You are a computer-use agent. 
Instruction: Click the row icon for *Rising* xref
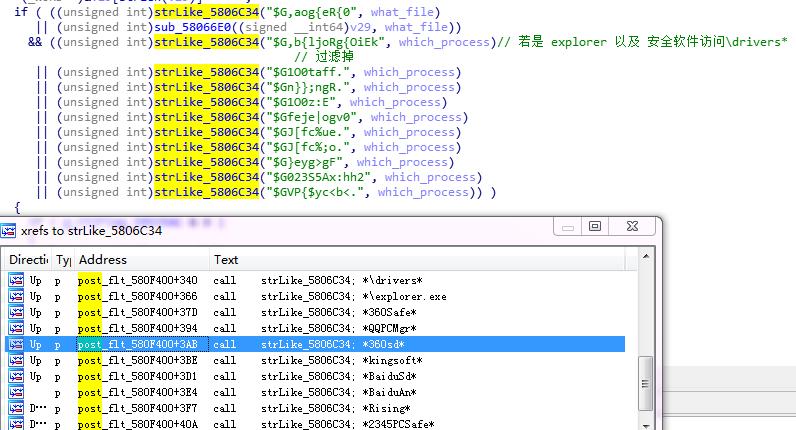point(16,409)
